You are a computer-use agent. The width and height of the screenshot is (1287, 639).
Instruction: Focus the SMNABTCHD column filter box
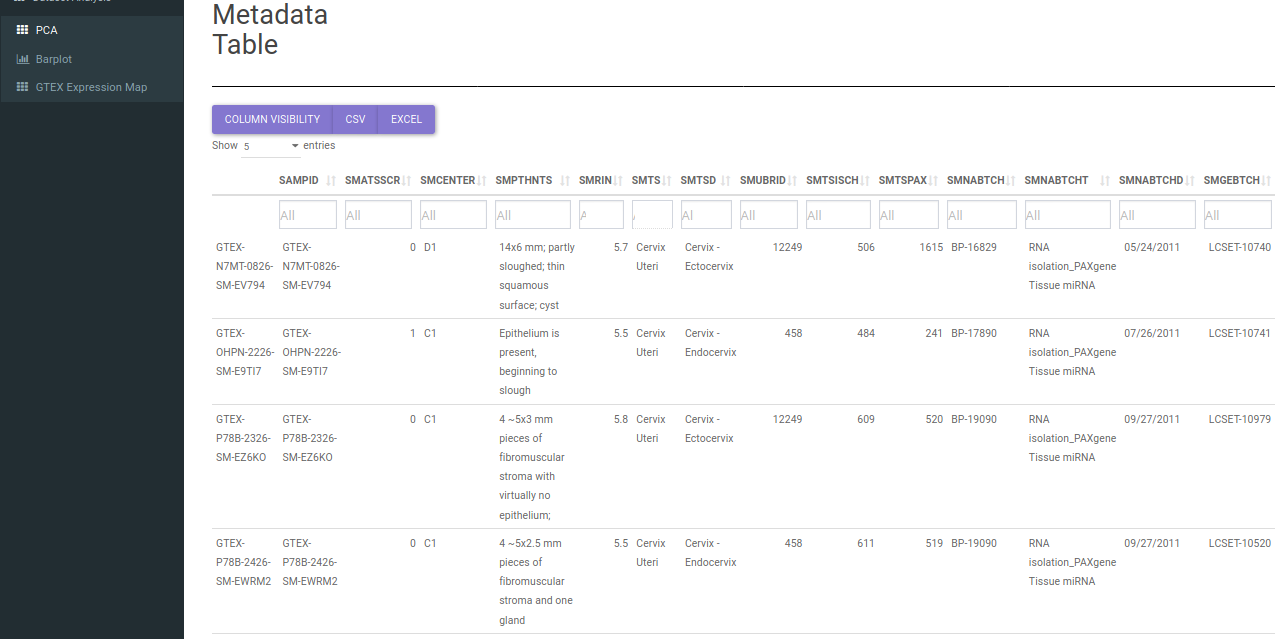1157,215
